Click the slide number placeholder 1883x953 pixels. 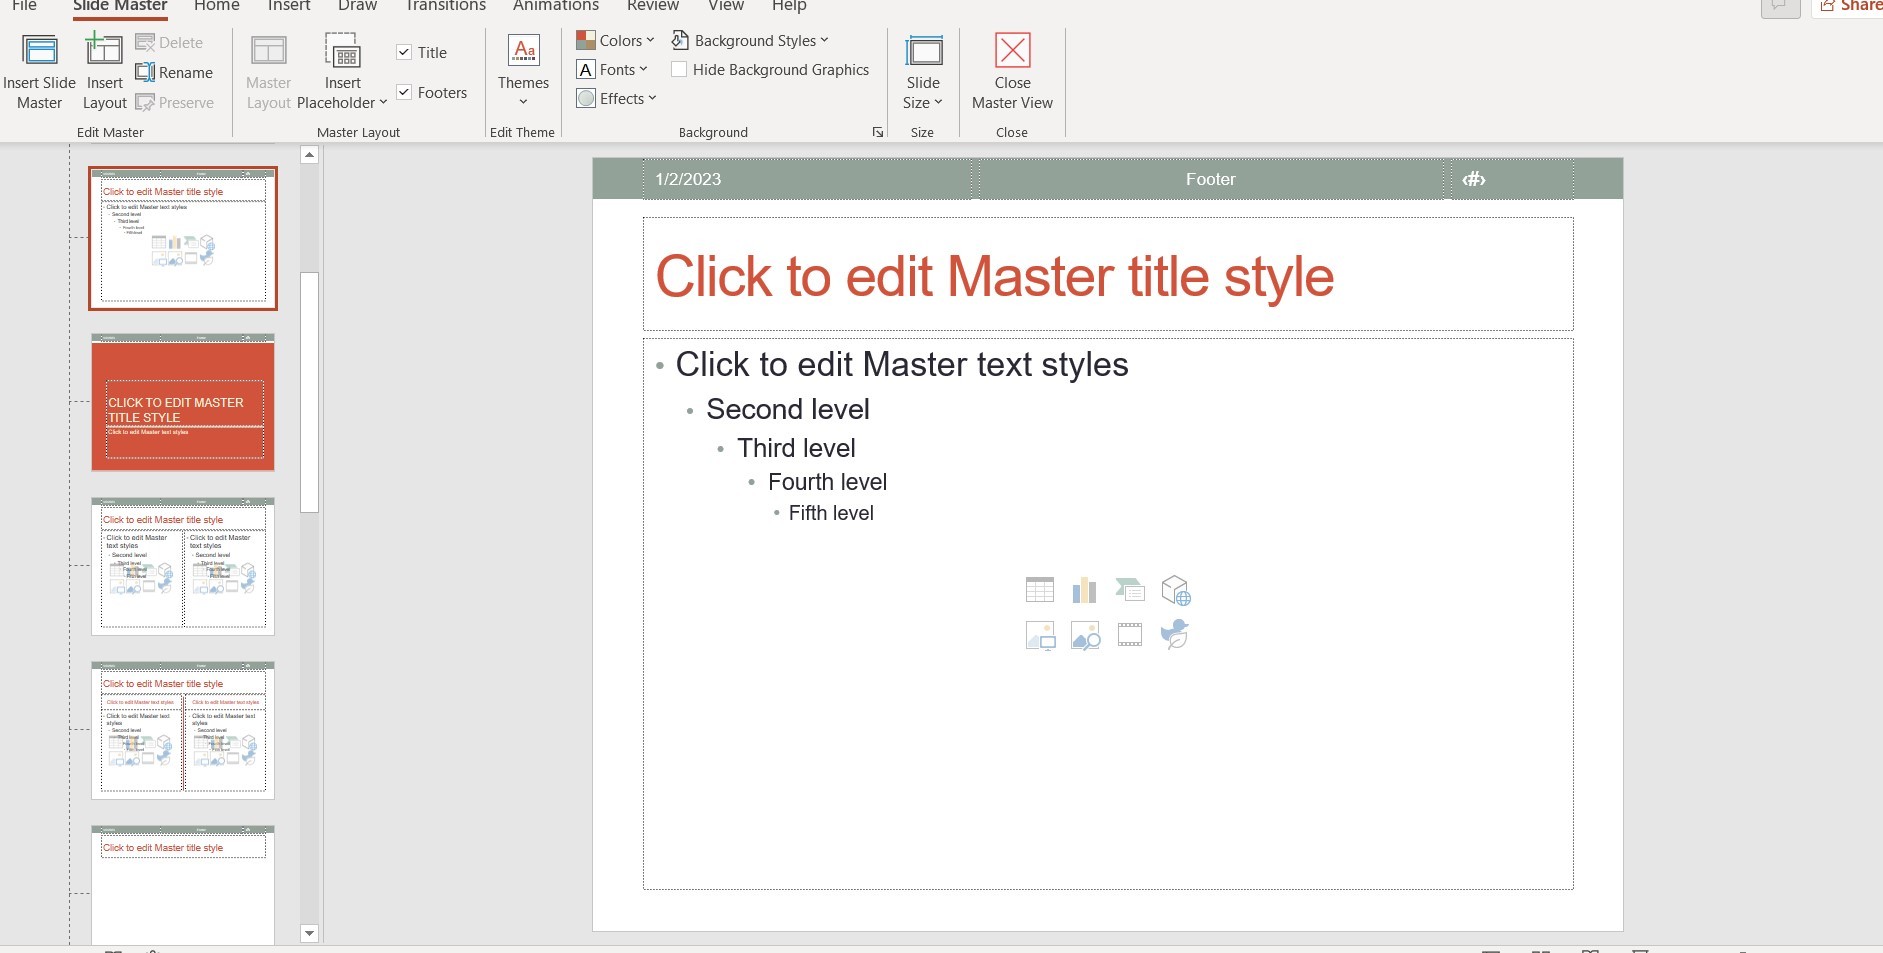tap(1512, 179)
